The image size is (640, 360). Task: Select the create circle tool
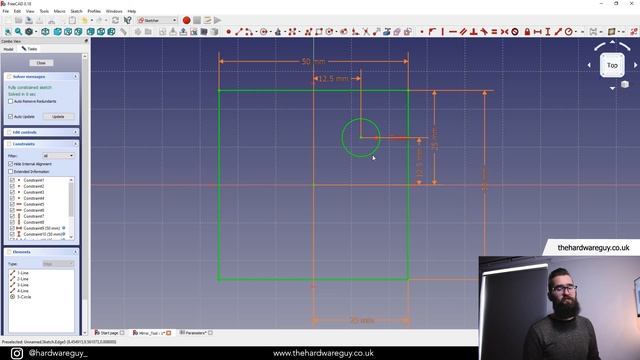[x=264, y=31]
